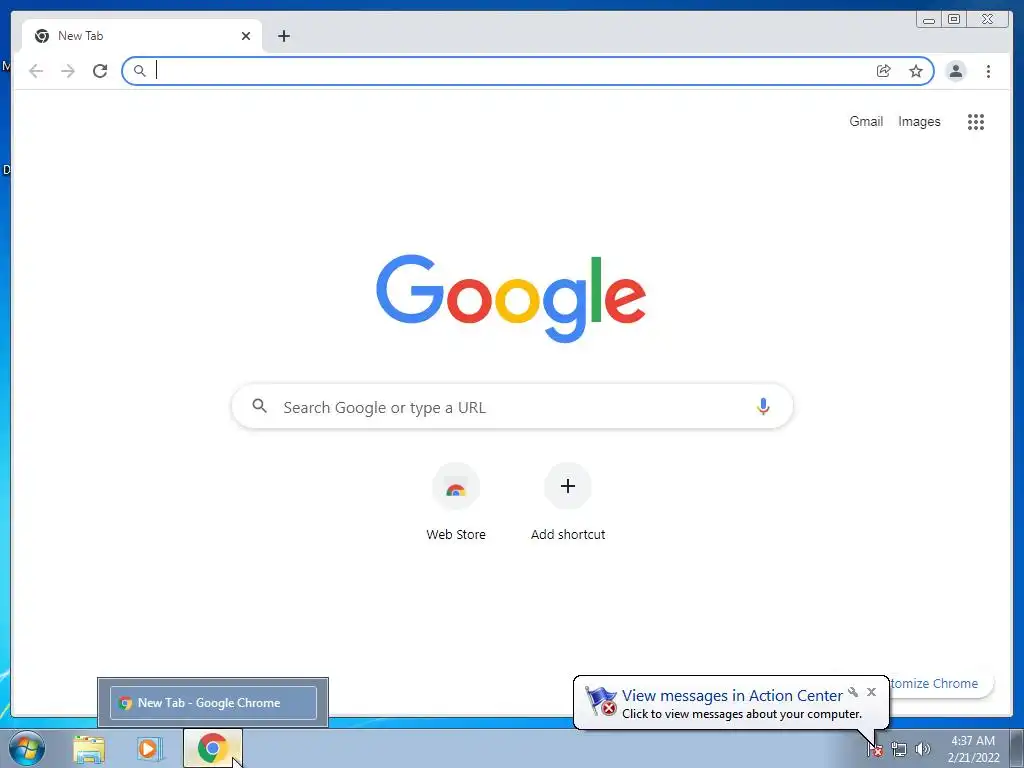Click the search icon inside the Google search box
The width and height of the screenshot is (1024, 768).
click(259, 406)
